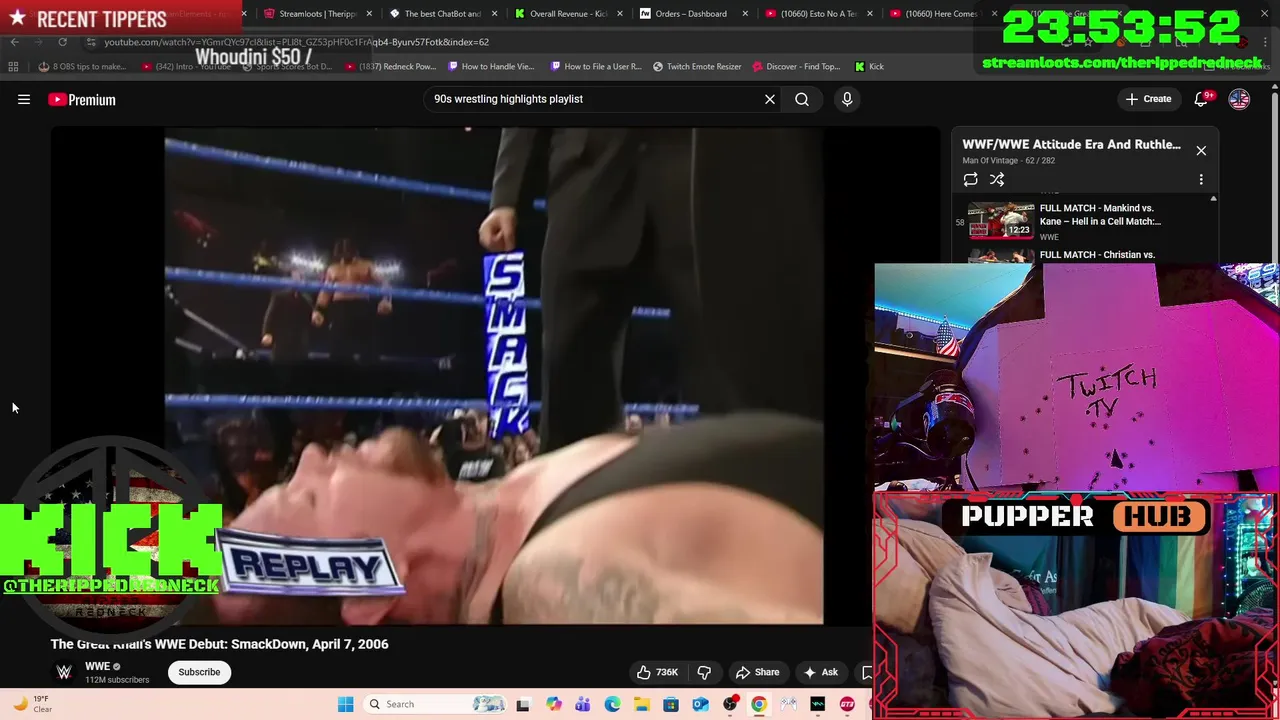The image size is (1280, 720).
Task: Click the Create button
Action: point(1148,99)
